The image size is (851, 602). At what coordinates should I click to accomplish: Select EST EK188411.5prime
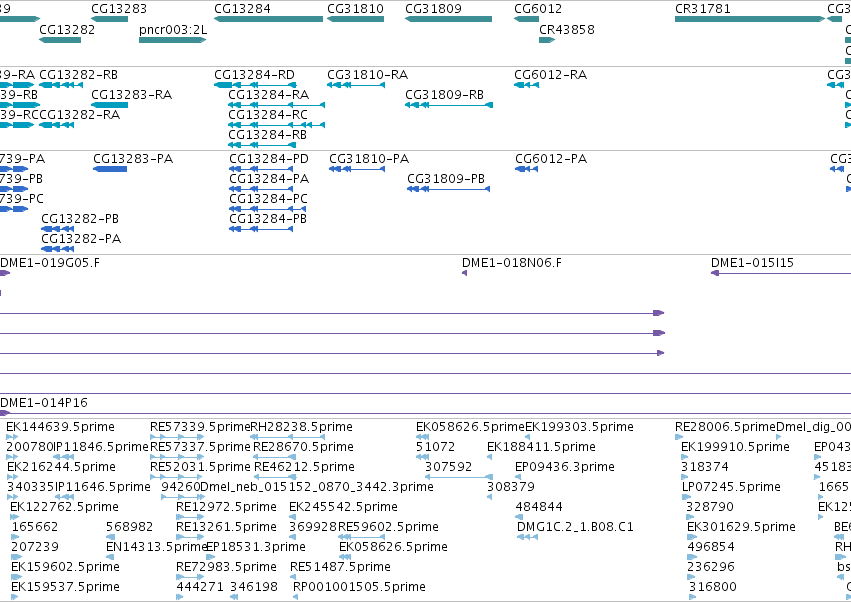coord(490,457)
